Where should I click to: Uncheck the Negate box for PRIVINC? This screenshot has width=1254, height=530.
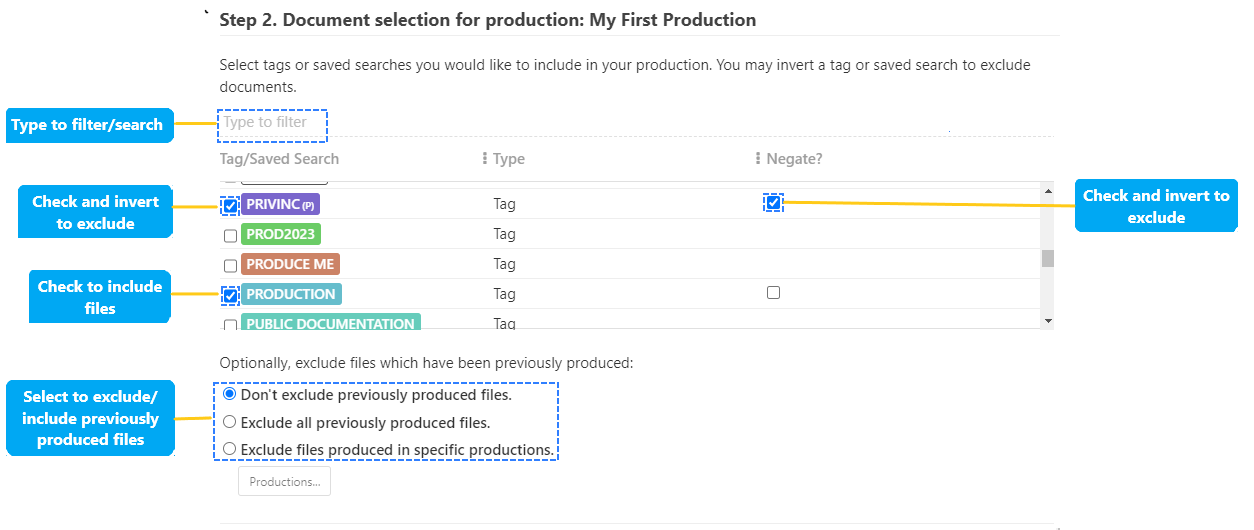(773, 203)
